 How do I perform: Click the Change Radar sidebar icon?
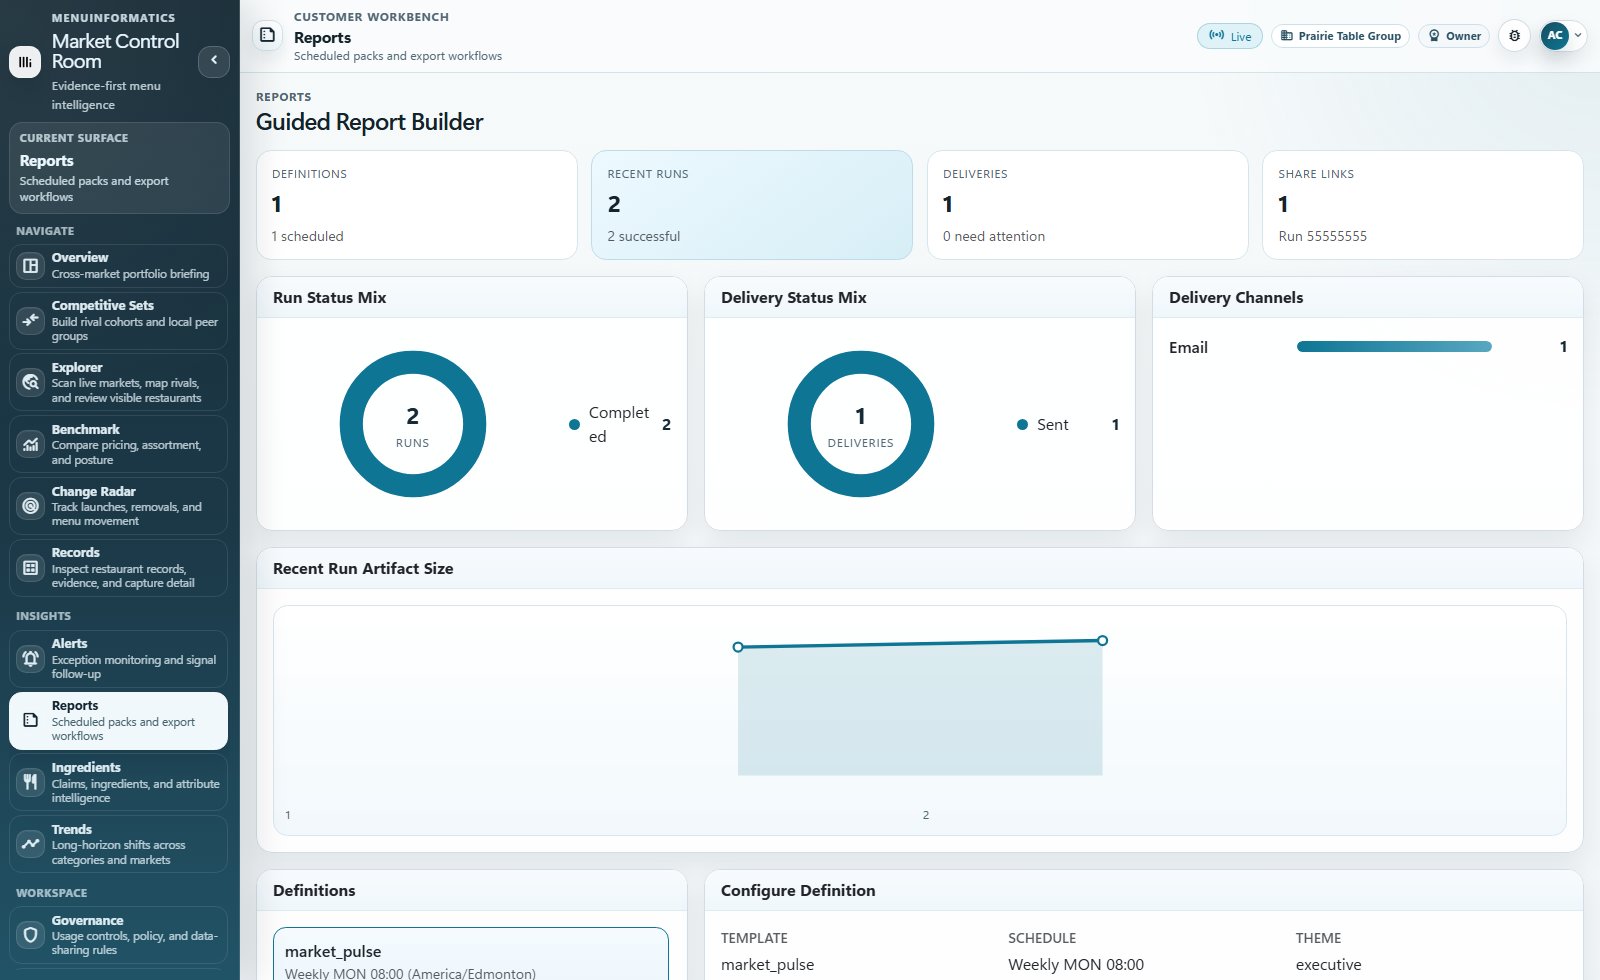tap(31, 506)
